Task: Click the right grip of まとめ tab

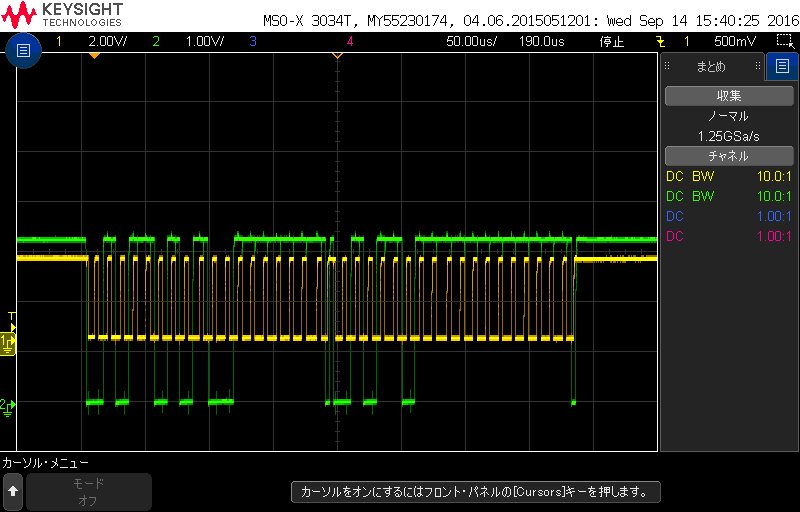Action: [758, 66]
